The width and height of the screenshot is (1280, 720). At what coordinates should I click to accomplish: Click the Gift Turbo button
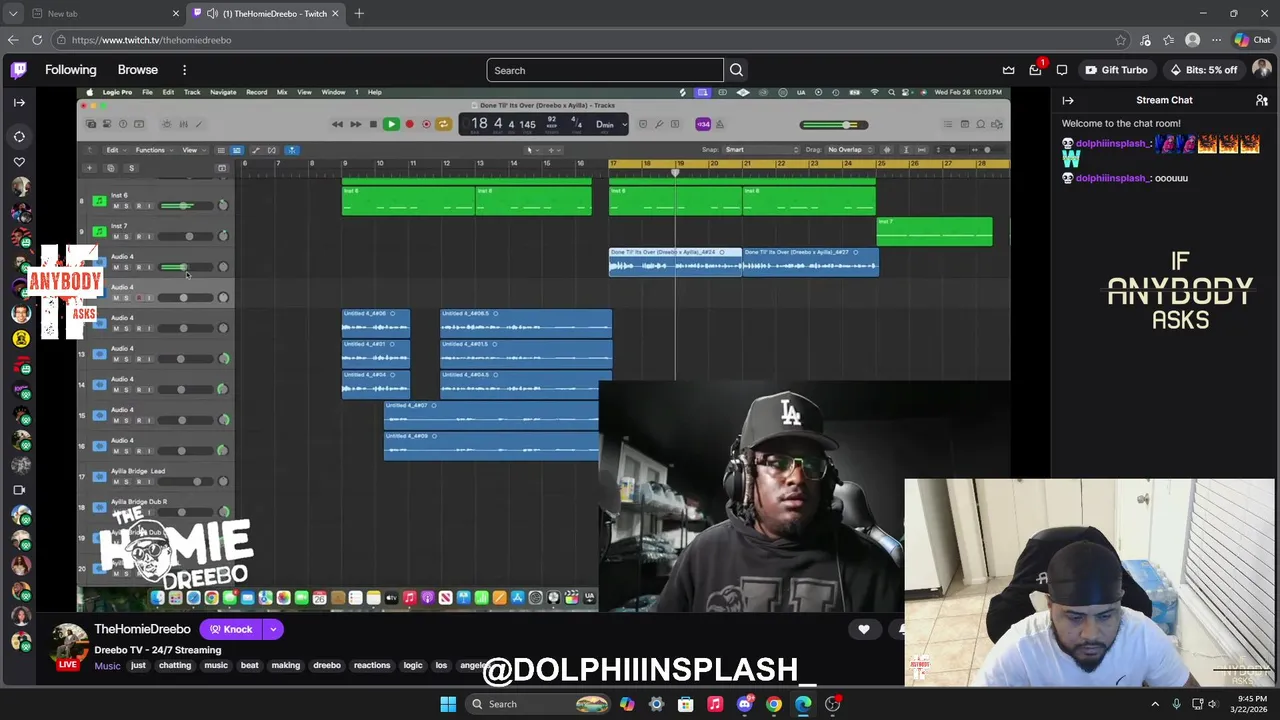tap(1115, 70)
